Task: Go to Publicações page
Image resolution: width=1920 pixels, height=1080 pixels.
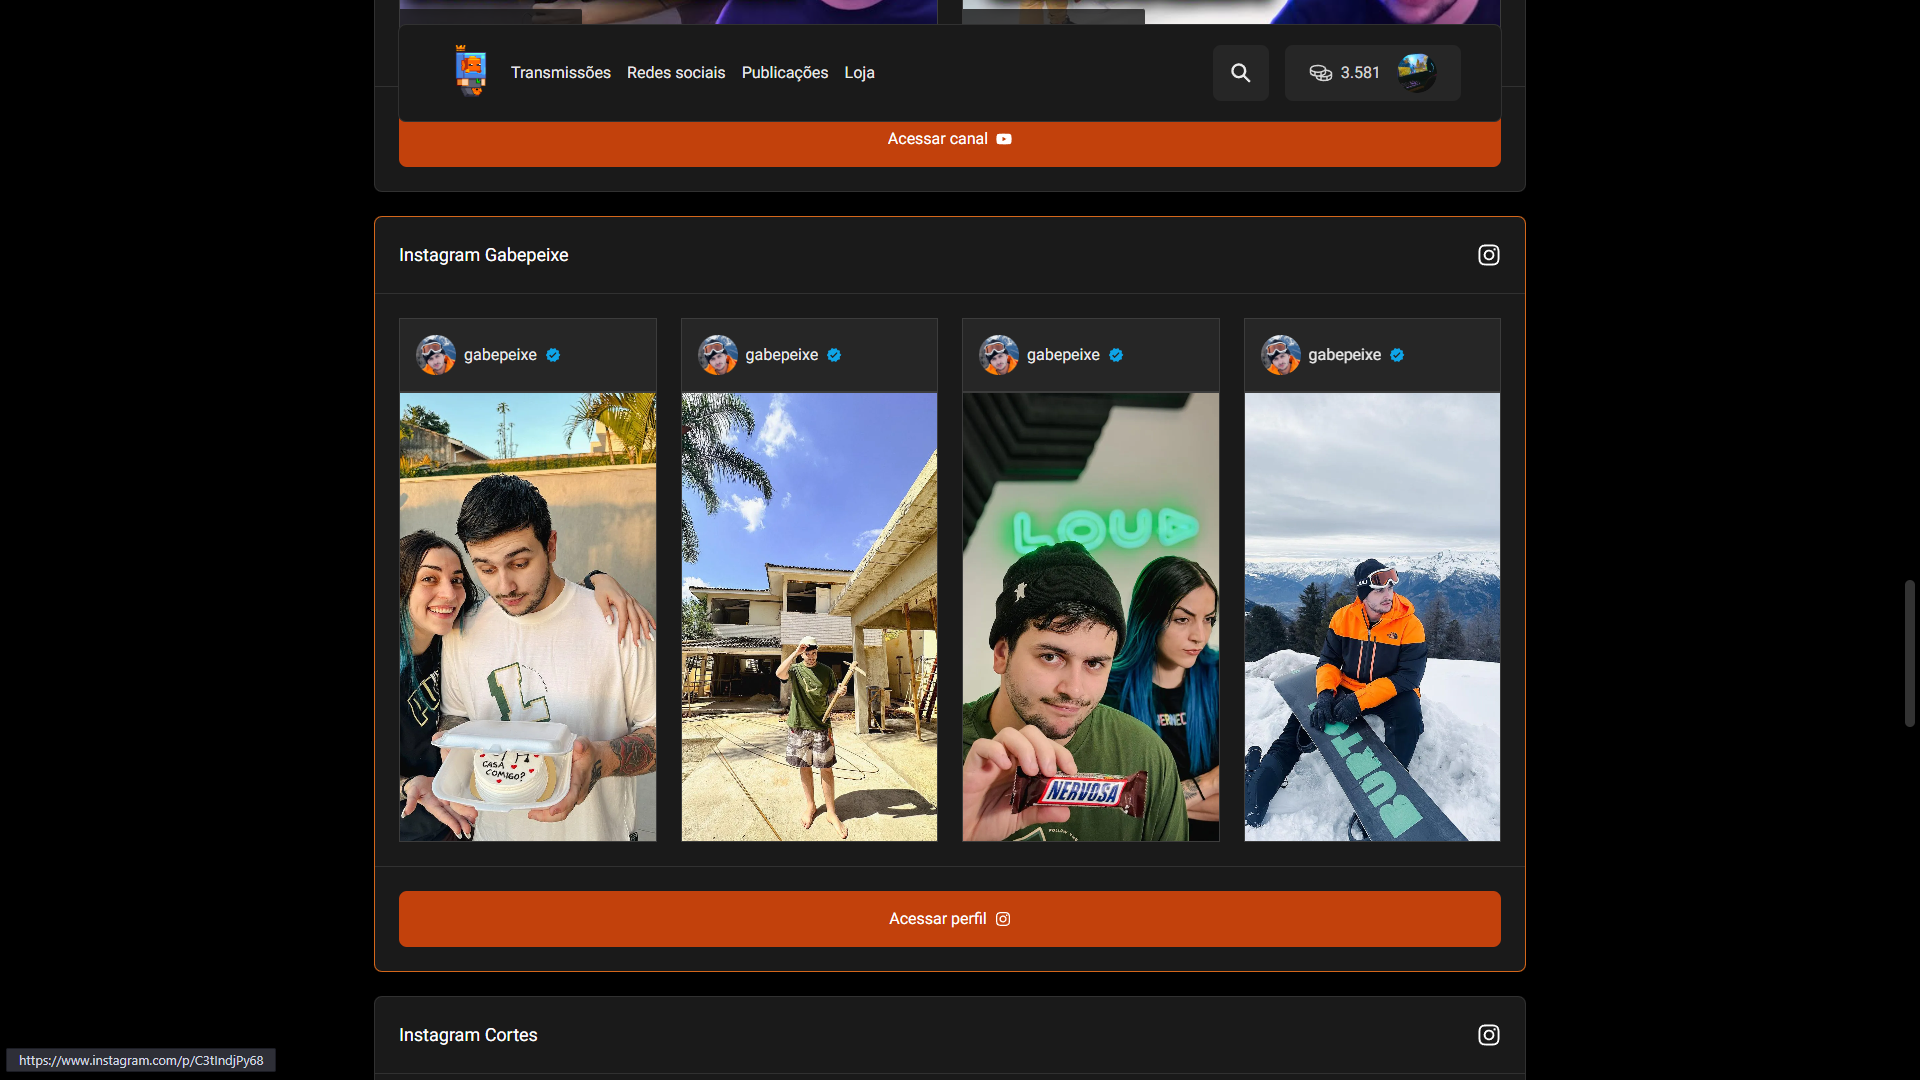Action: (x=784, y=73)
